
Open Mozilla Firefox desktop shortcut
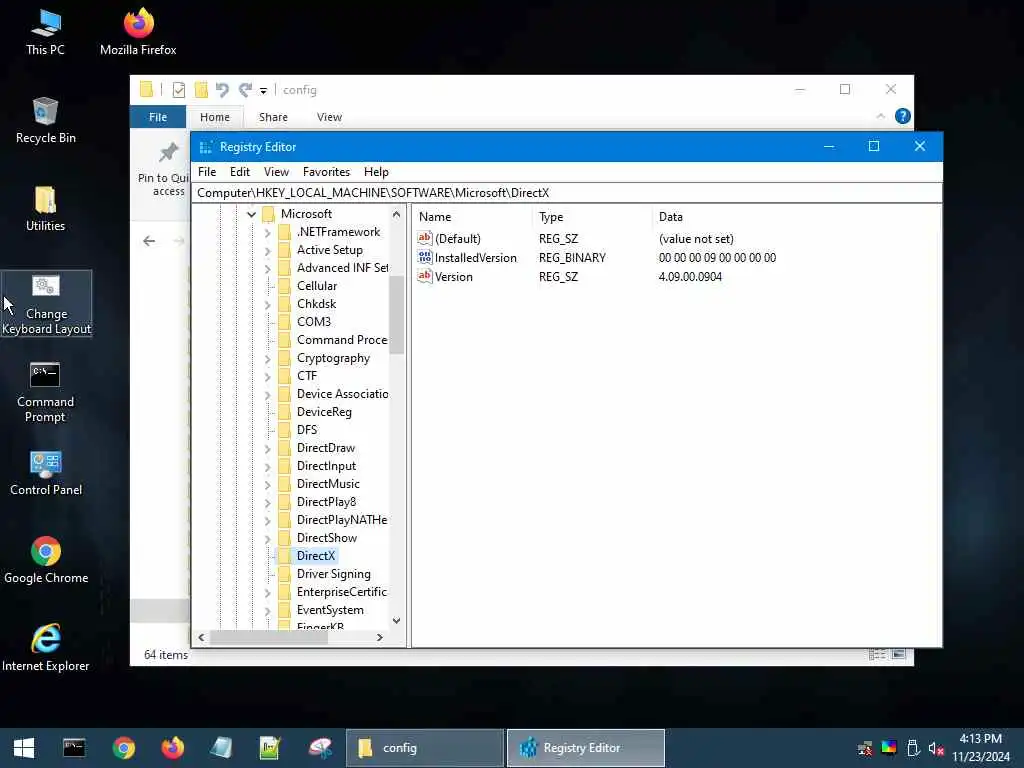[x=138, y=33]
